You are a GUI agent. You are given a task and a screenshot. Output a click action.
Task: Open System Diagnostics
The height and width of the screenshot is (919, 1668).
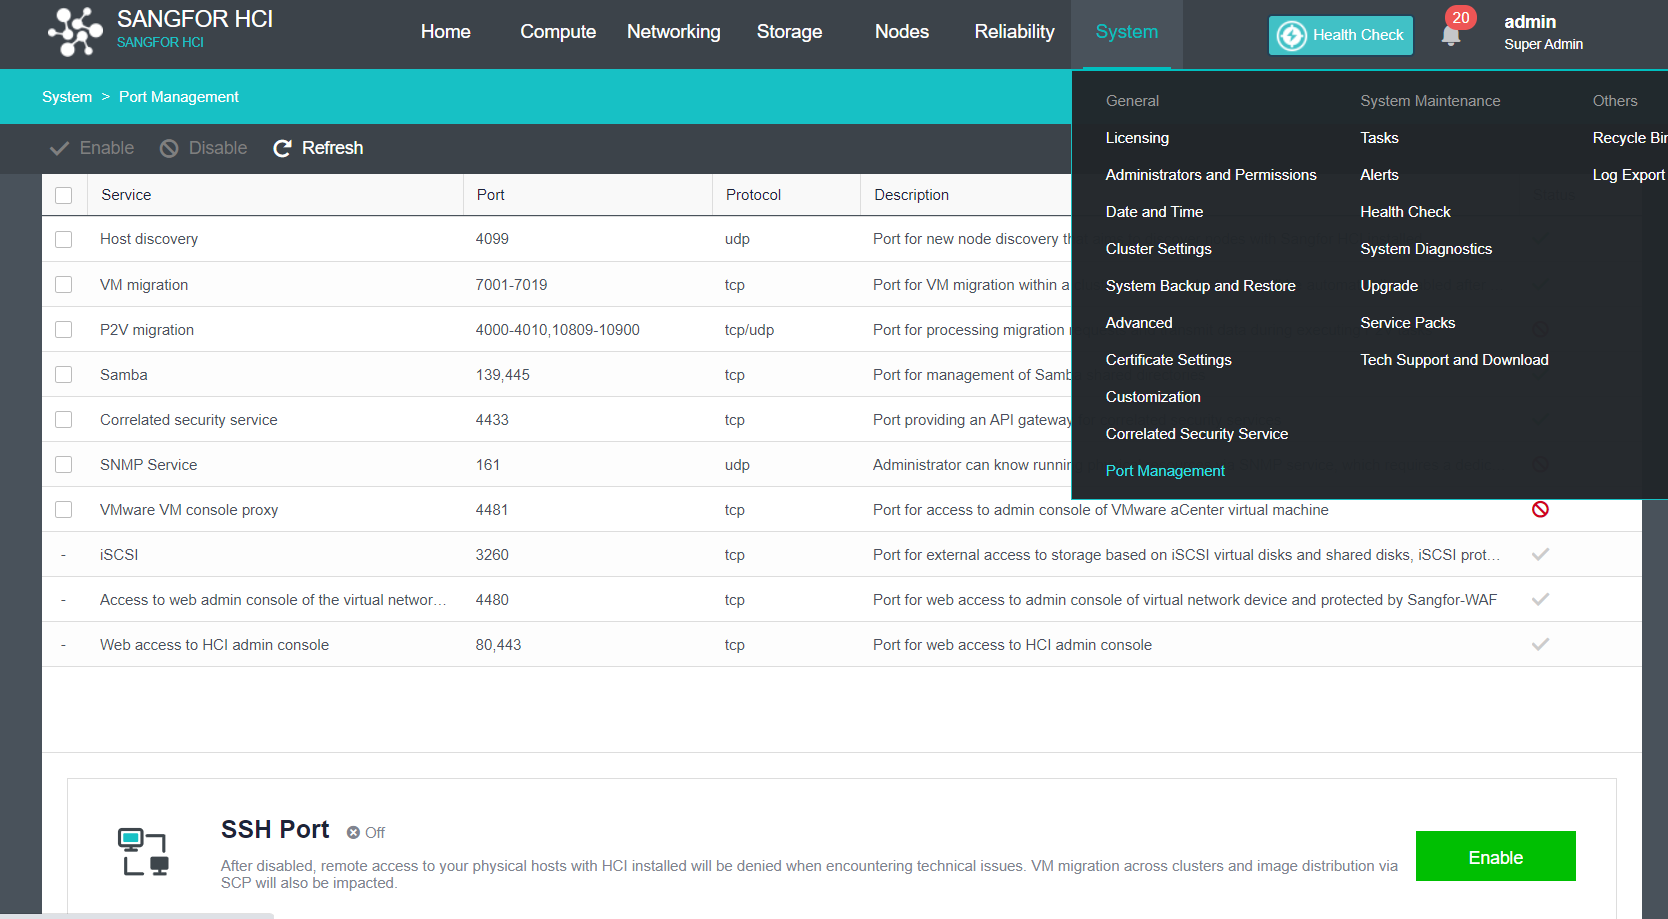point(1426,249)
